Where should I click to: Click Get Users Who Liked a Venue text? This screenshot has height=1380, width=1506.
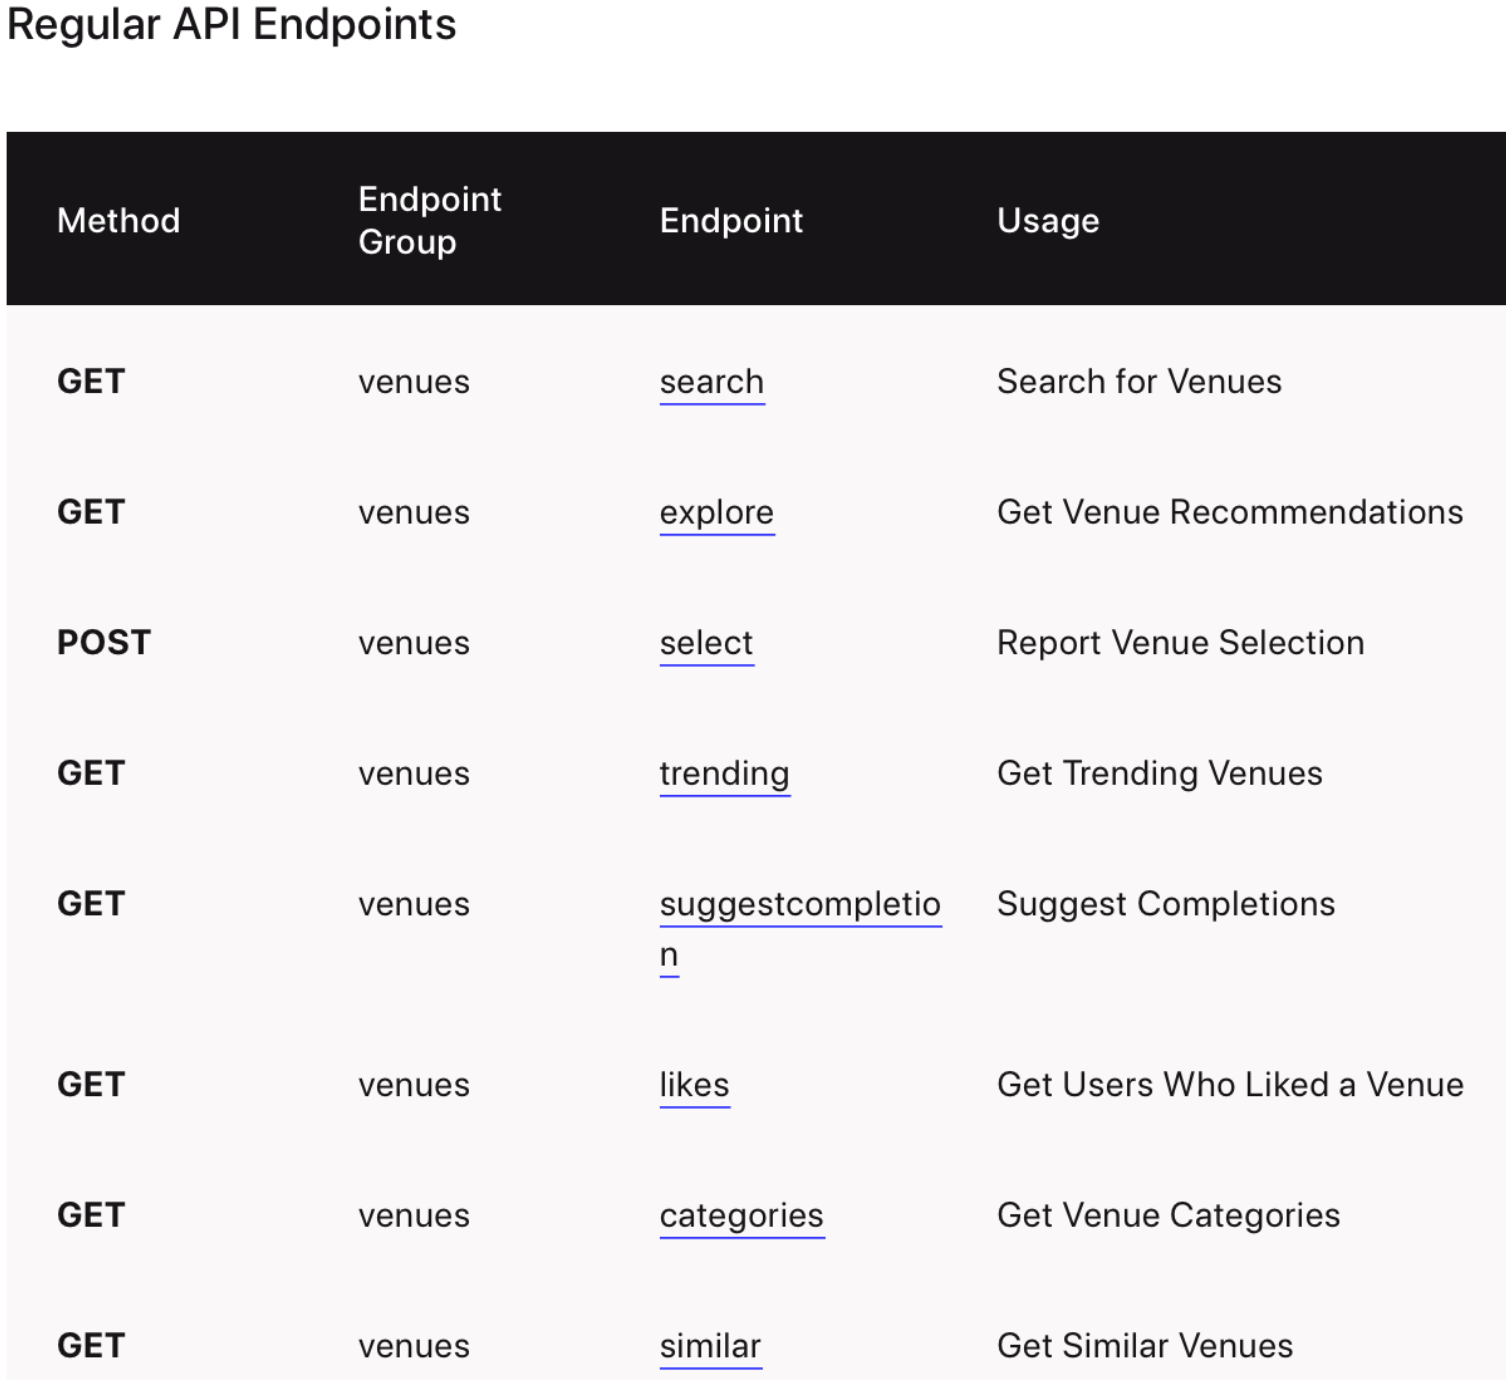pos(1230,1085)
